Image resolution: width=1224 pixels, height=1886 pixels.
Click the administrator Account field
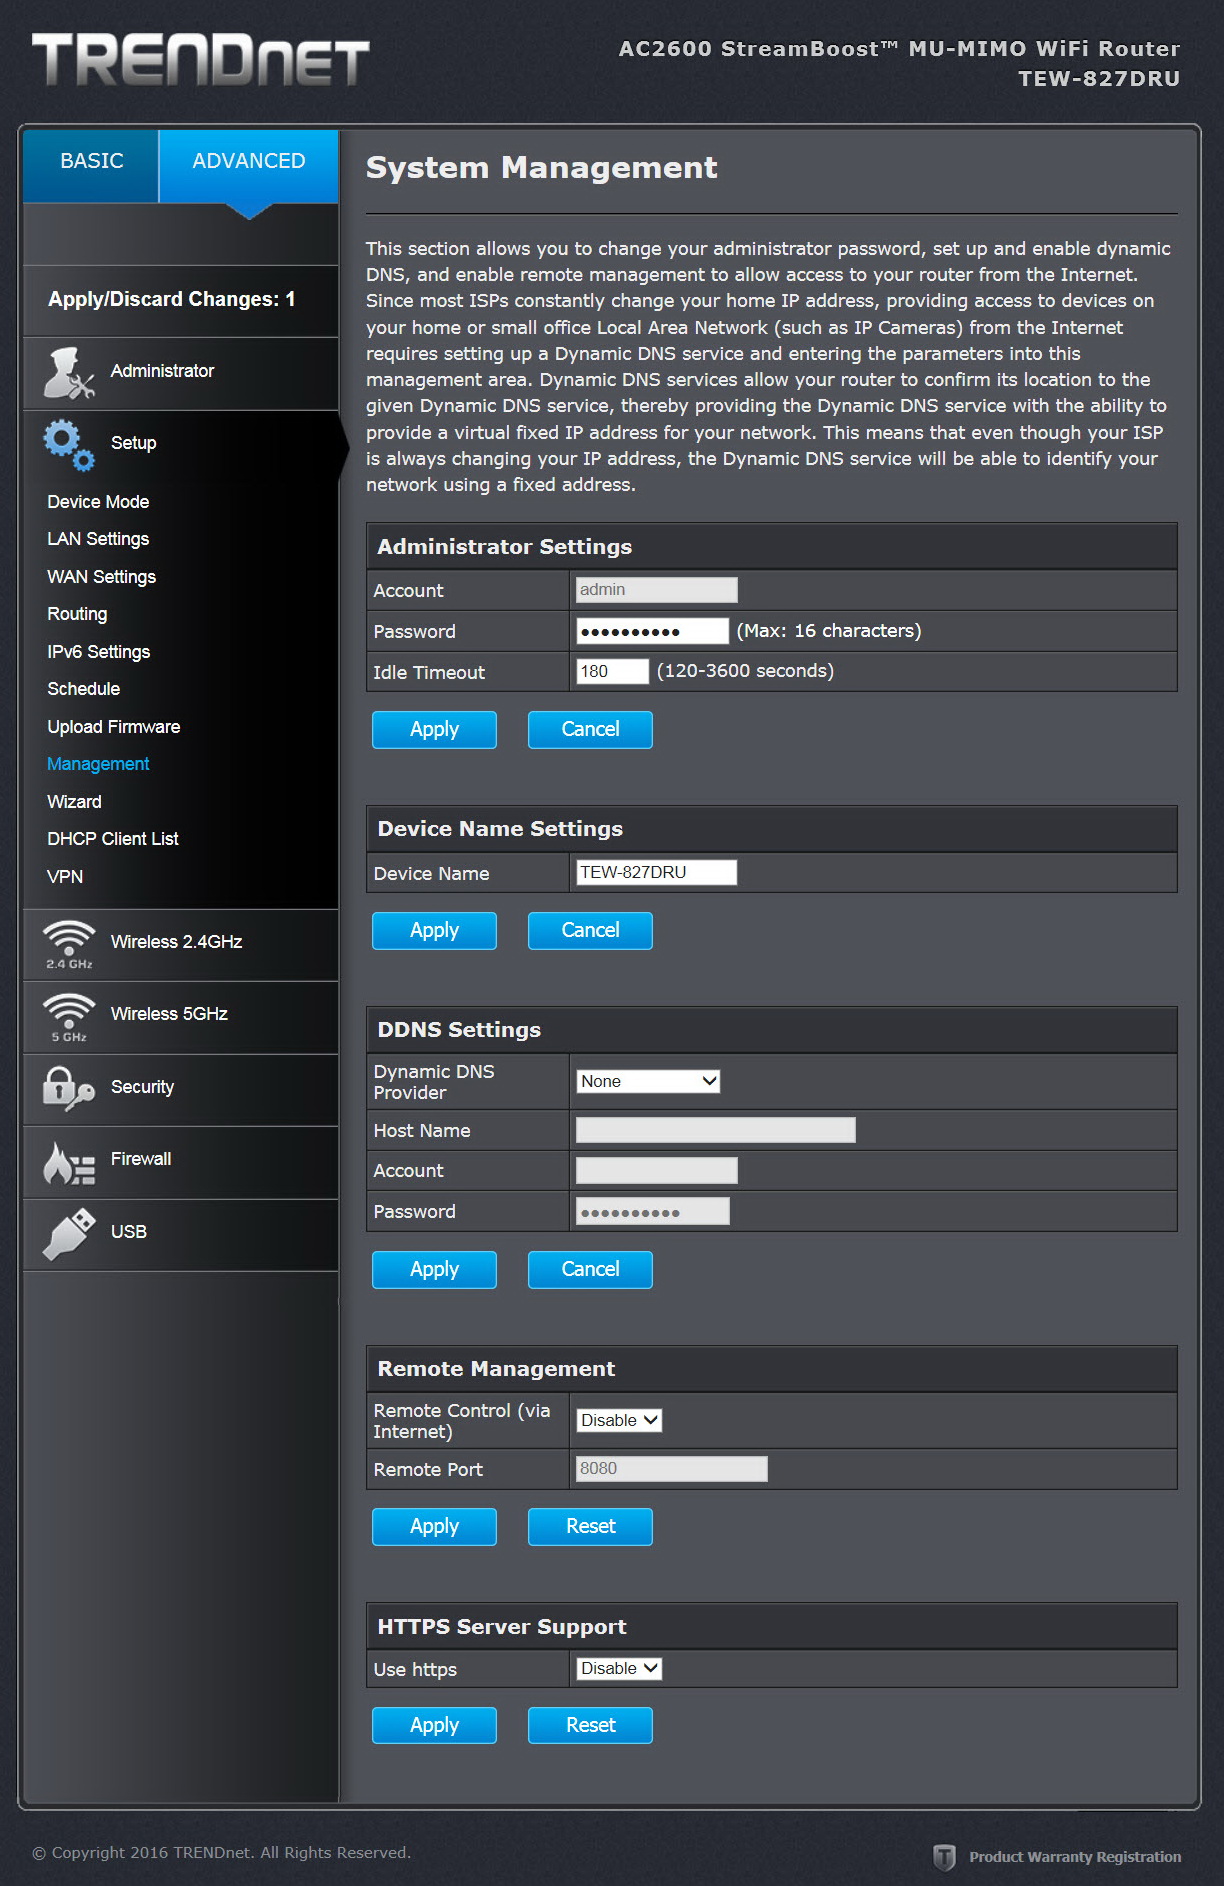pos(656,590)
